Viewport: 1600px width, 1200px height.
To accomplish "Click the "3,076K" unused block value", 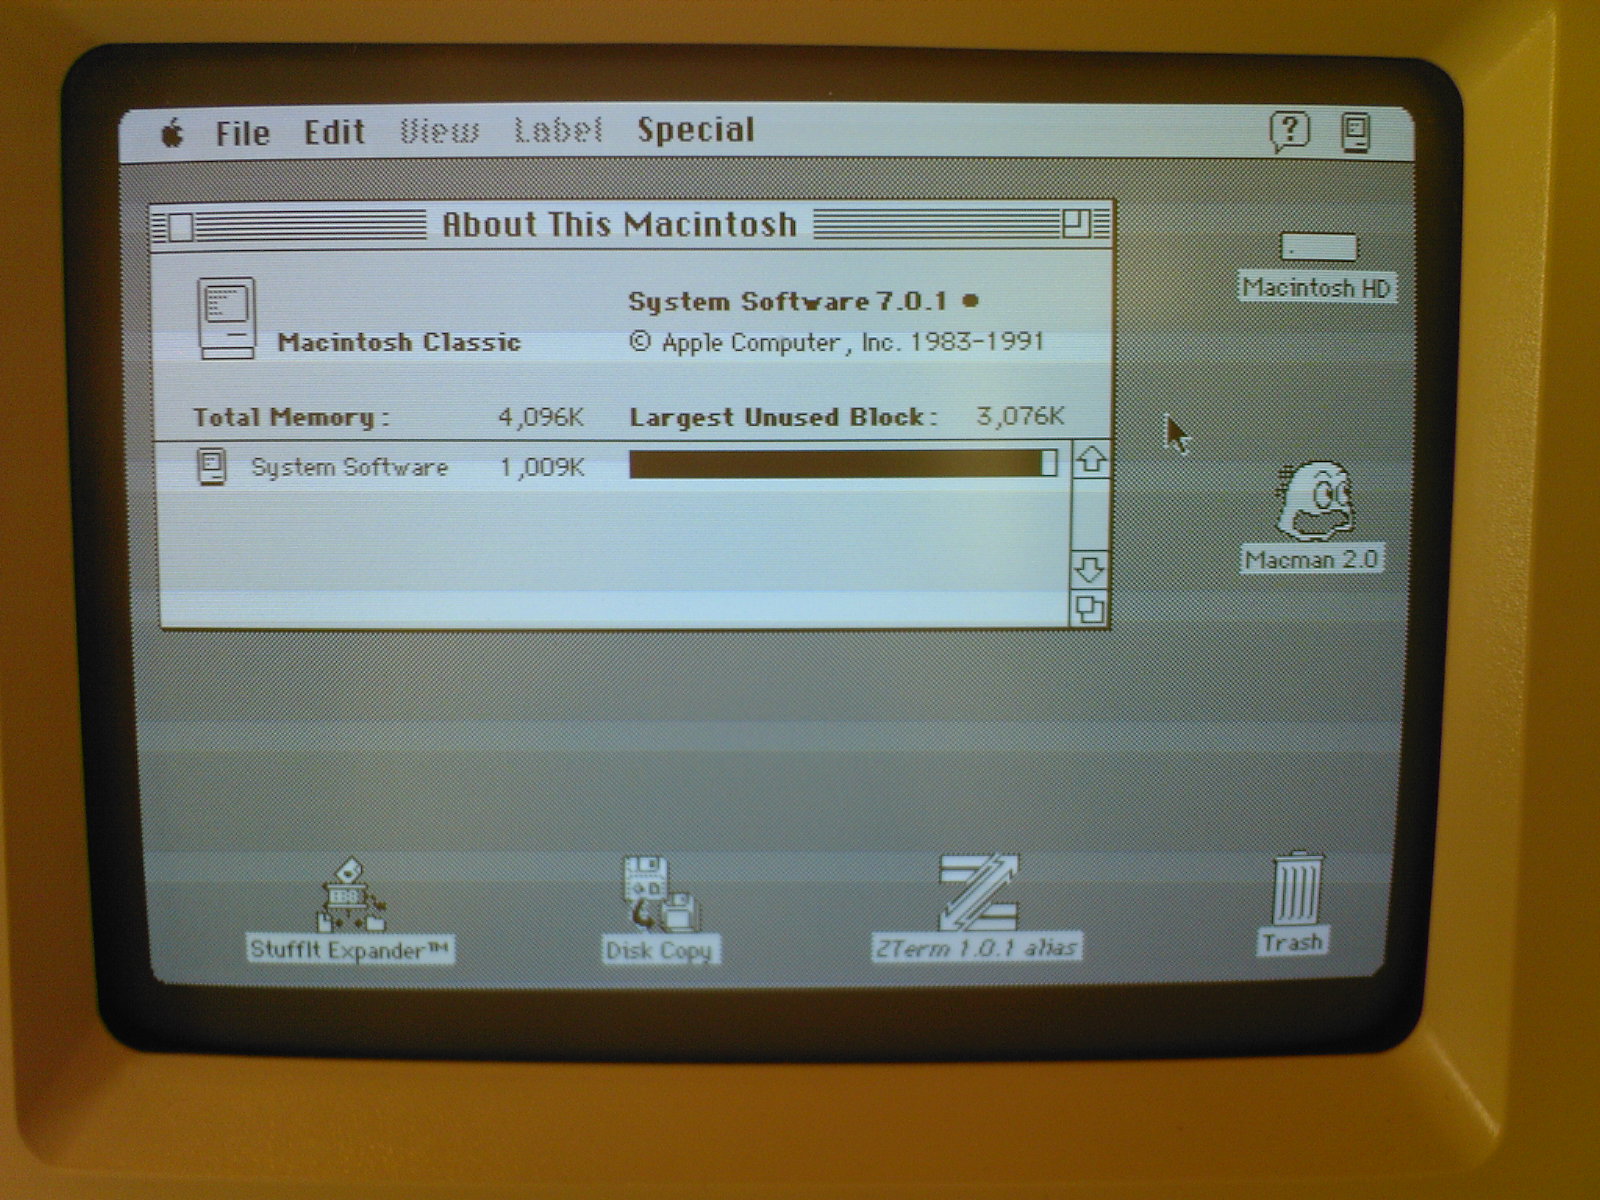I will pos(1021,415).
